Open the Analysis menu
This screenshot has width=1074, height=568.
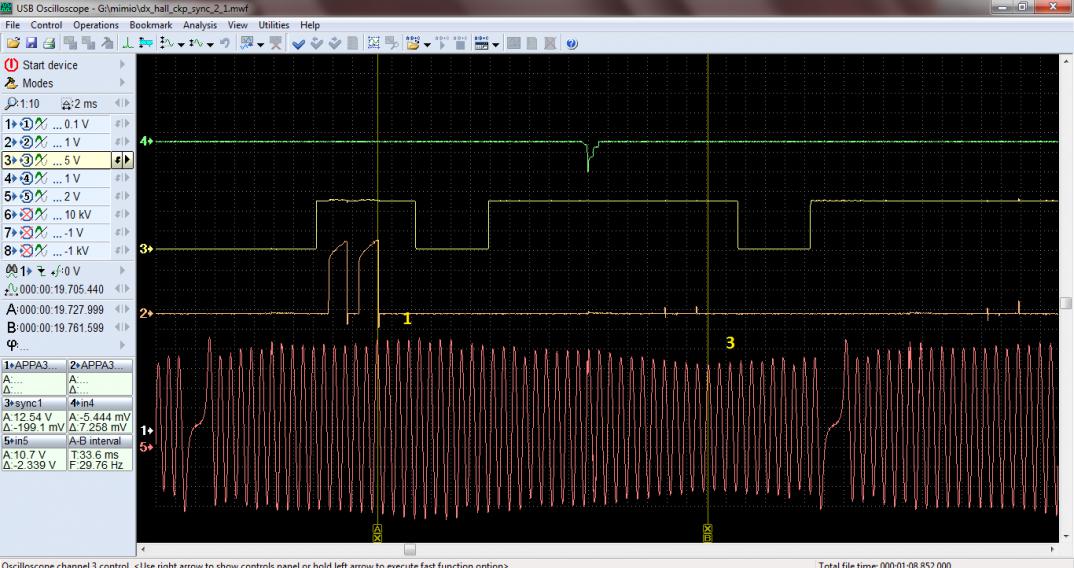(x=199, y=24)
